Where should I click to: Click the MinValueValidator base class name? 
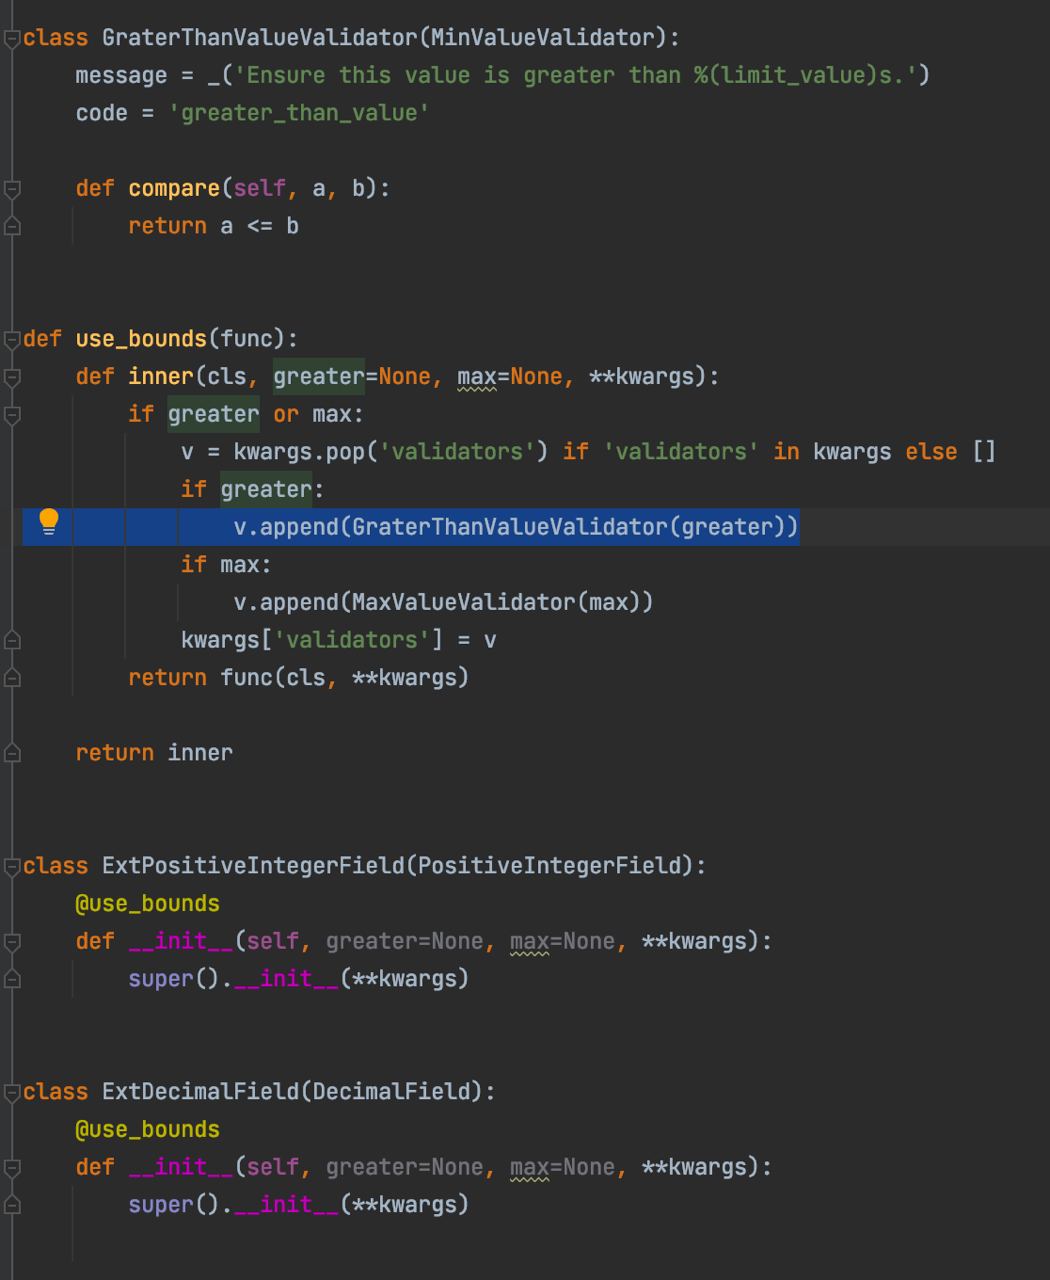tap(542, 38)
